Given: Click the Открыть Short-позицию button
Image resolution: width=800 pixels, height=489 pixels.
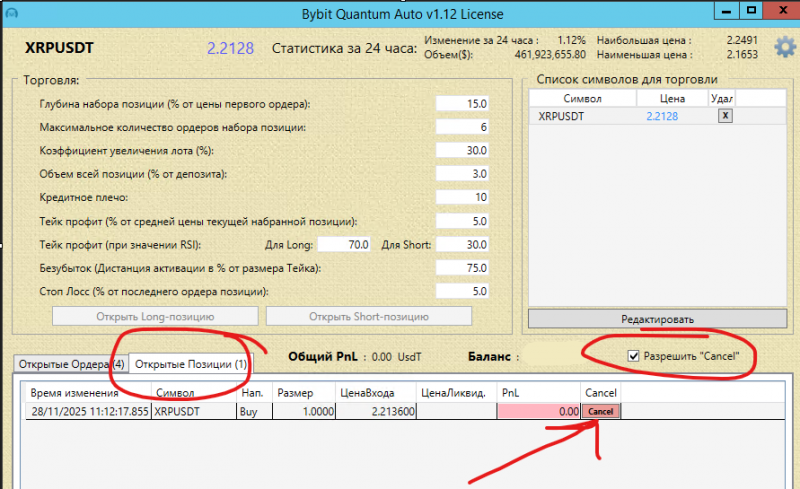Looking at the screenshot, I should [368, 316].
